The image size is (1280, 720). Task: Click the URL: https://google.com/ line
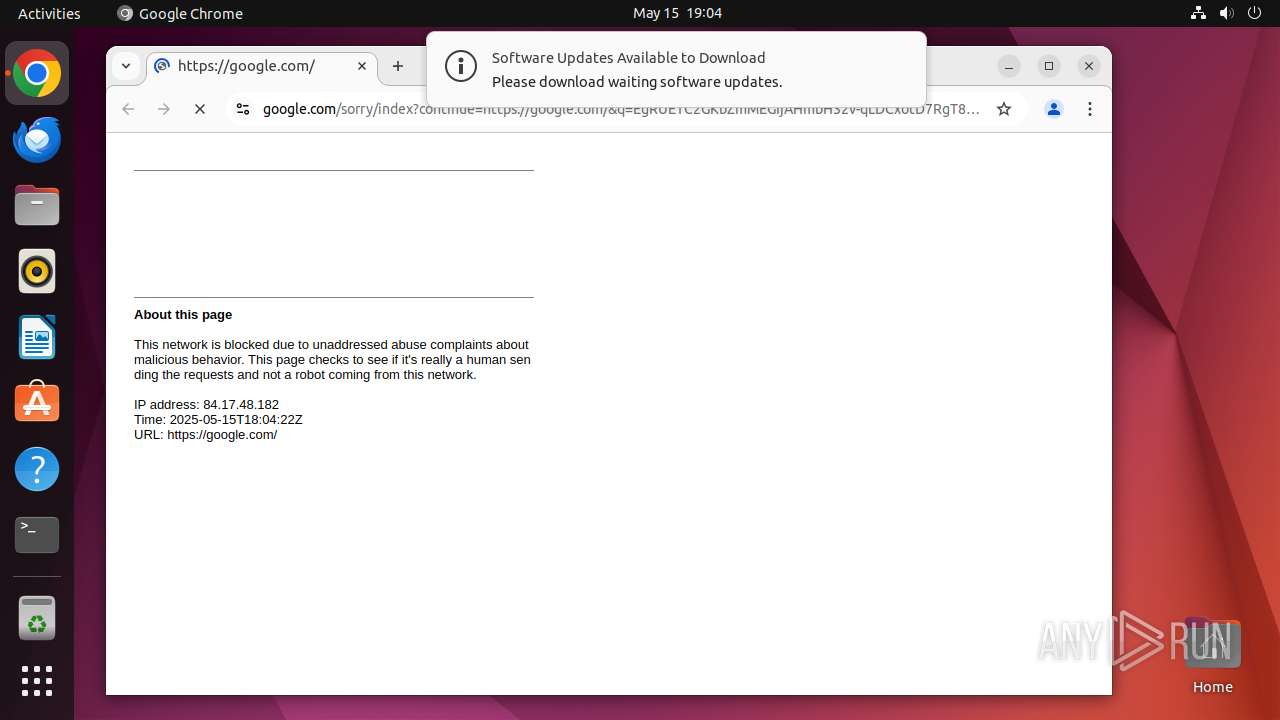pyautogui.click(x=205, y=435)
